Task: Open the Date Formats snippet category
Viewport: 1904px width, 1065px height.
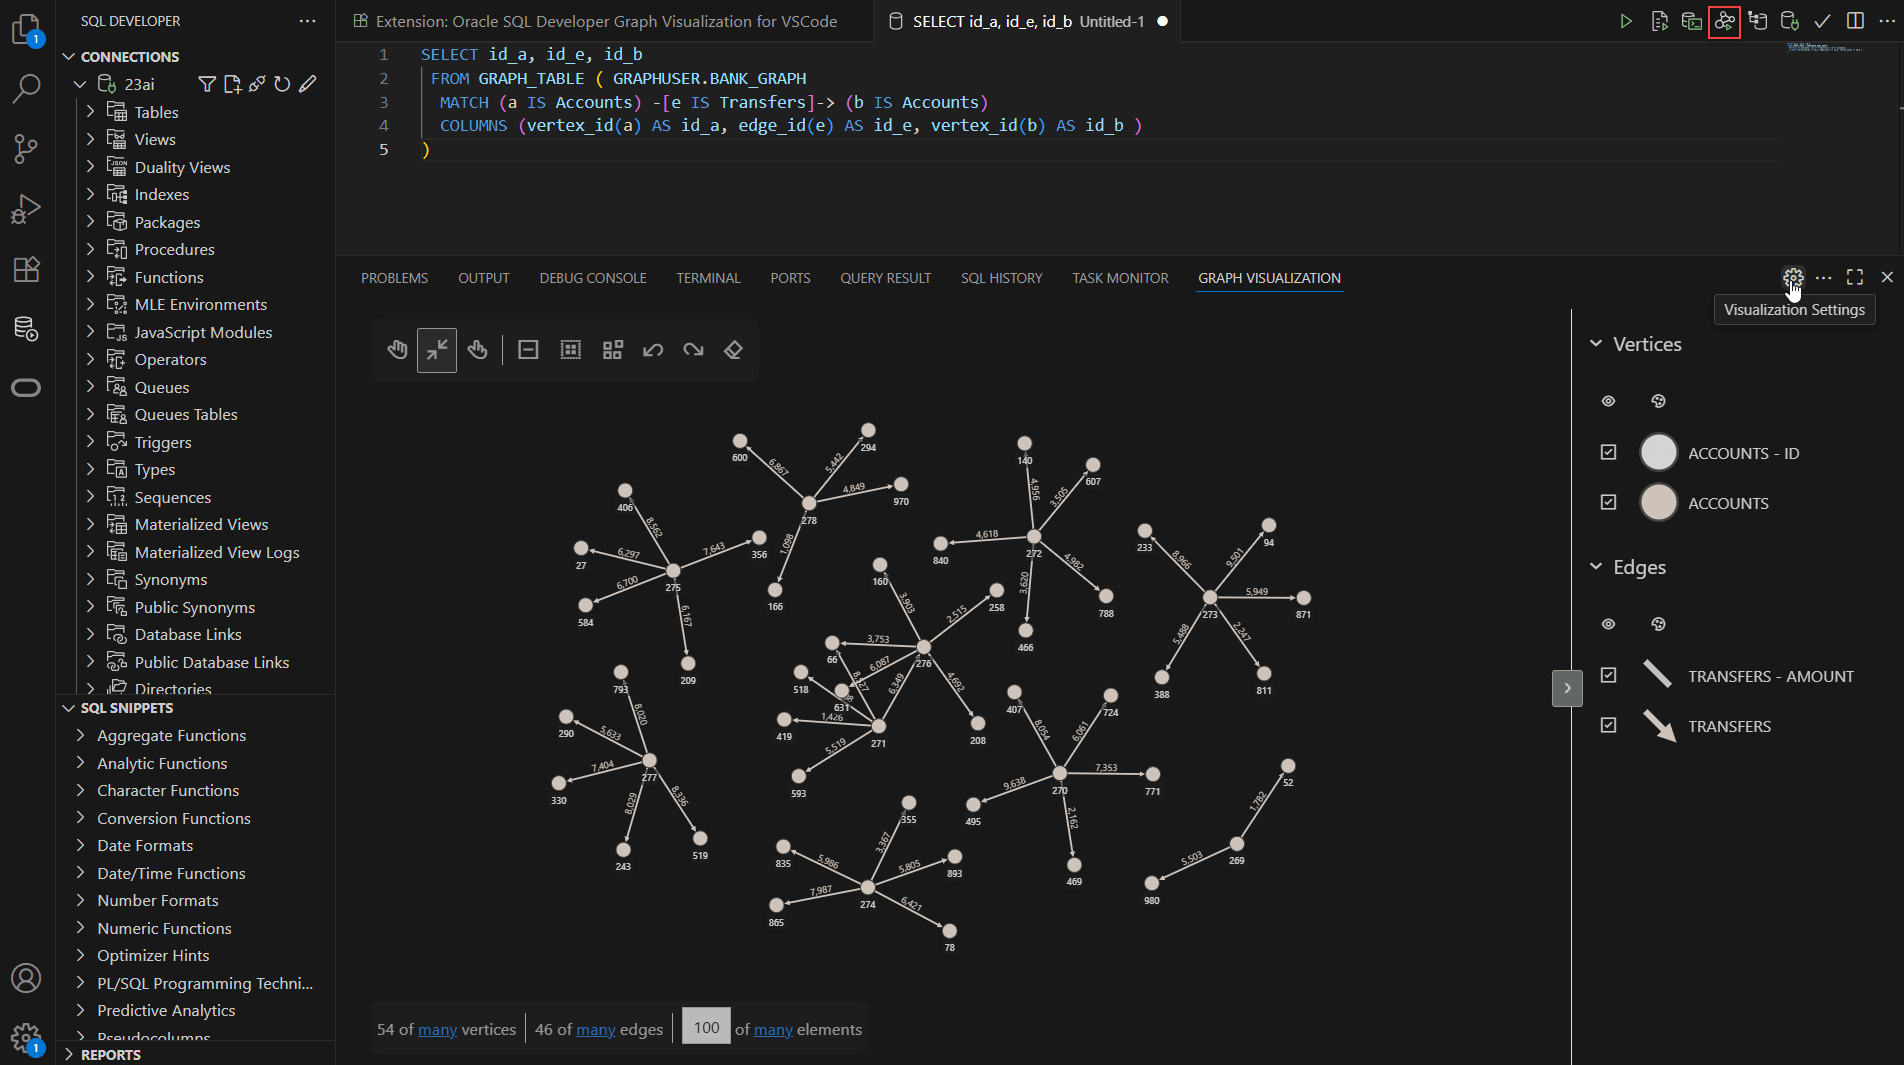Action: click(x=145, y=845)
